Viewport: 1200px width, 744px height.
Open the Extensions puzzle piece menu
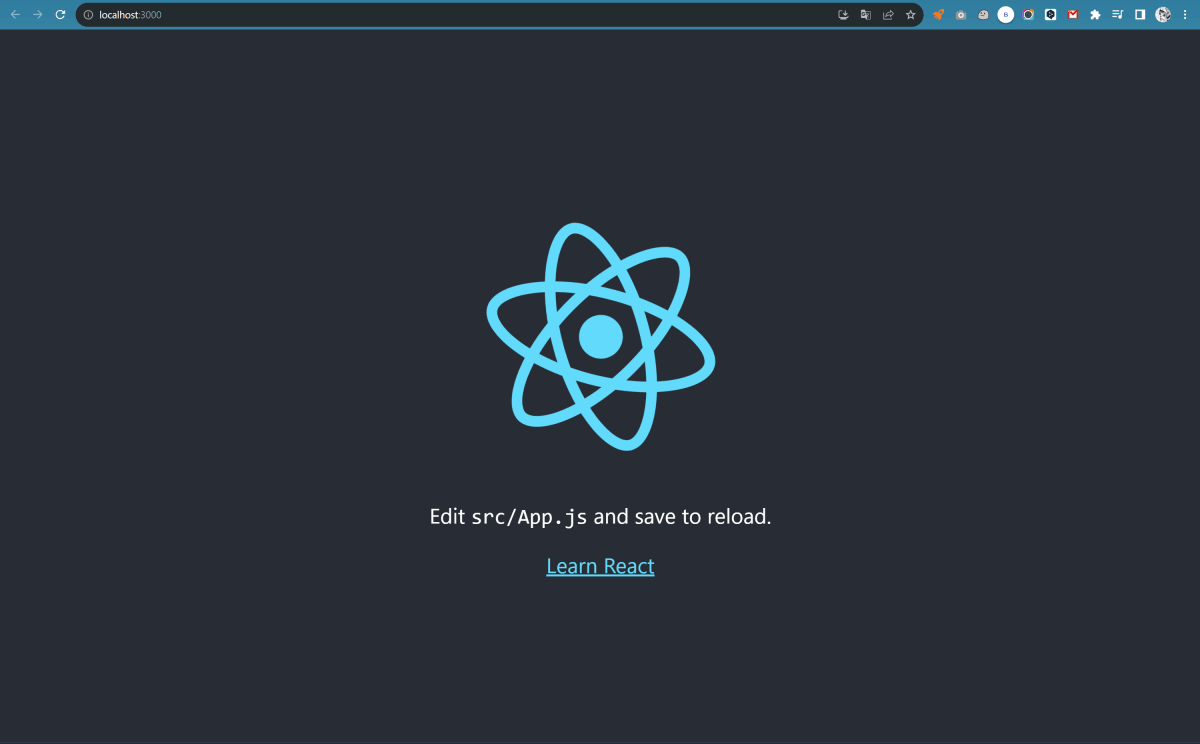click(1095, 15)
